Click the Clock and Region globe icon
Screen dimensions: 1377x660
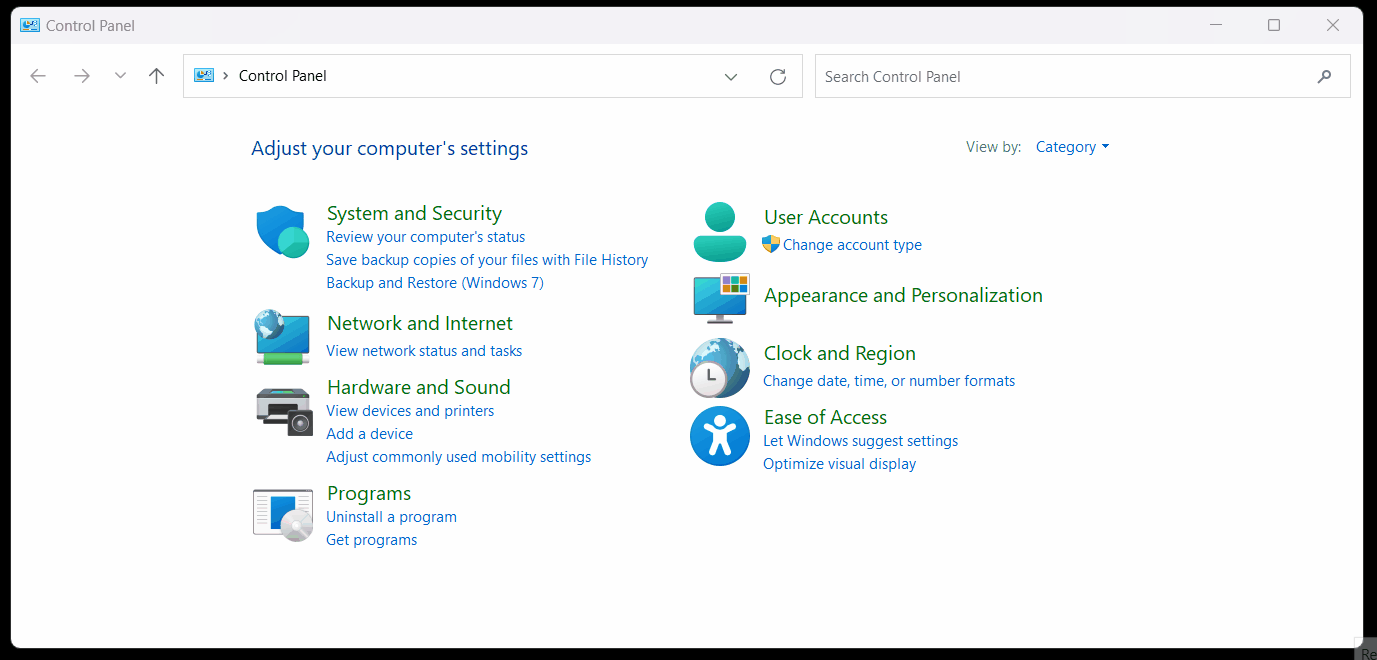[x=719, y=368]
